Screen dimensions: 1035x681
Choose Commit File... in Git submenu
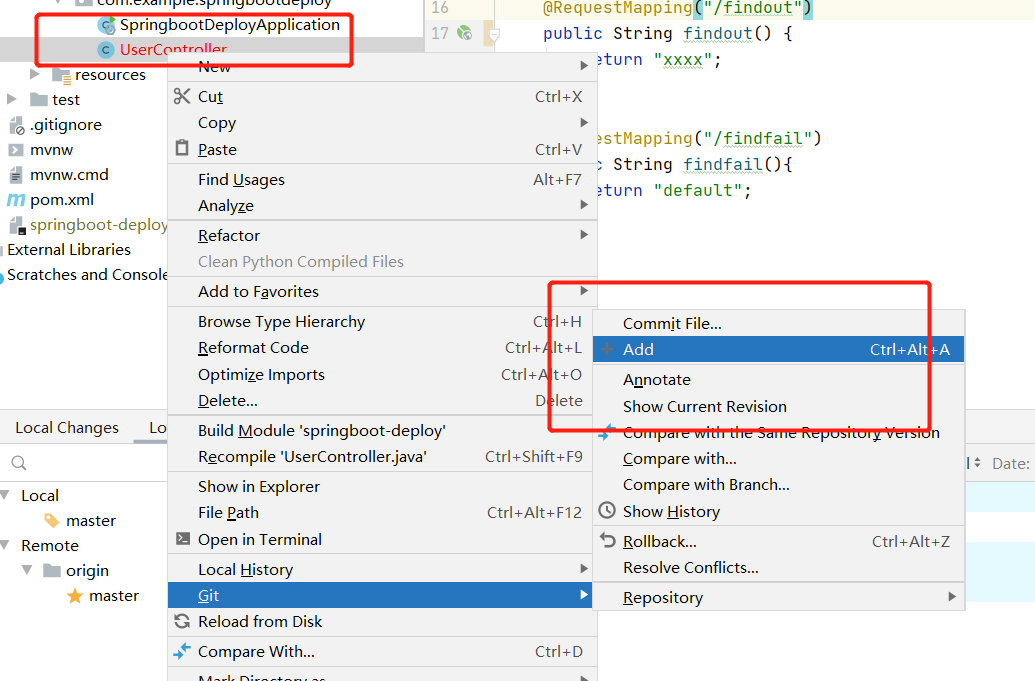[778, 323]
